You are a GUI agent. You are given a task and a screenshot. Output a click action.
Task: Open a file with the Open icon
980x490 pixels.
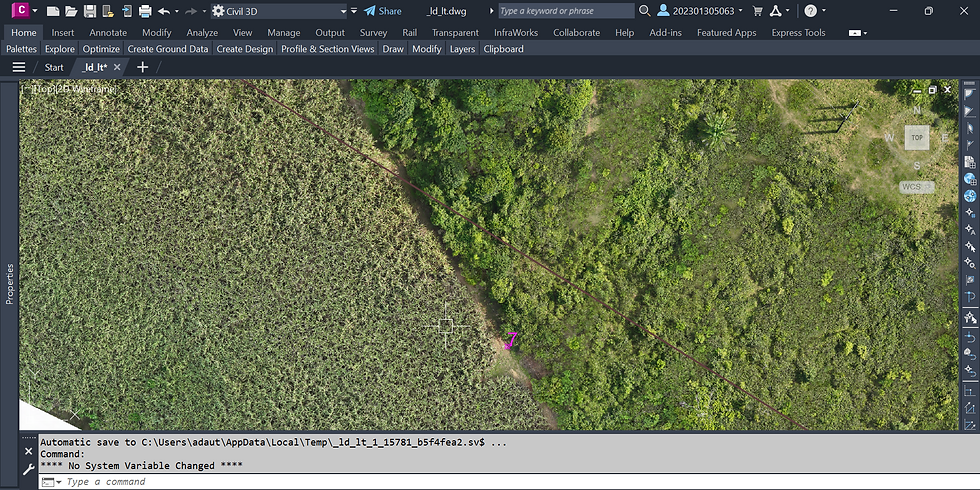[x=71, y=11]
